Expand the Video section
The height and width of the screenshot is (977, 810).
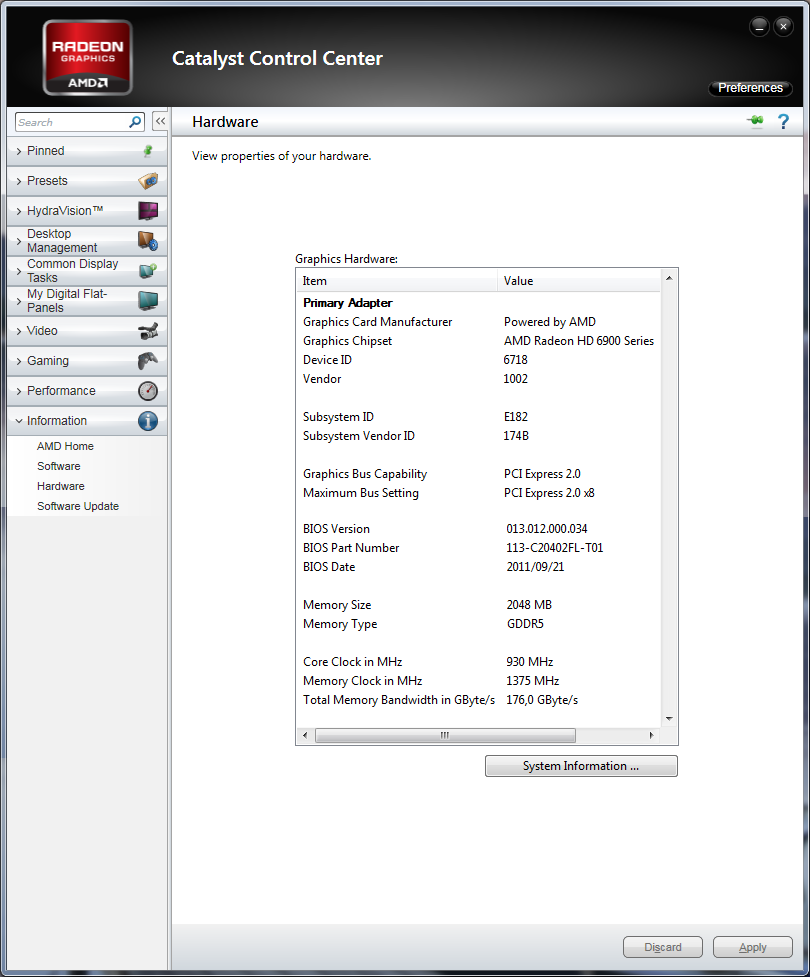click(x=87, y=331)
